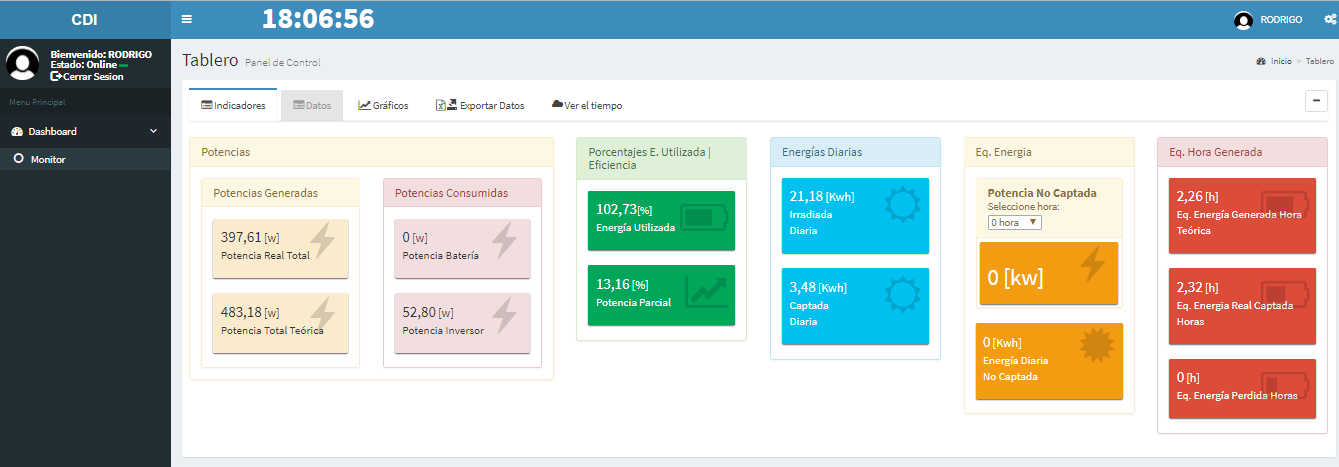Viewport: 1339px width, 467px height.
Task: Click the chart icon on Potencia Parcial
Action: (x=706, y=291)
